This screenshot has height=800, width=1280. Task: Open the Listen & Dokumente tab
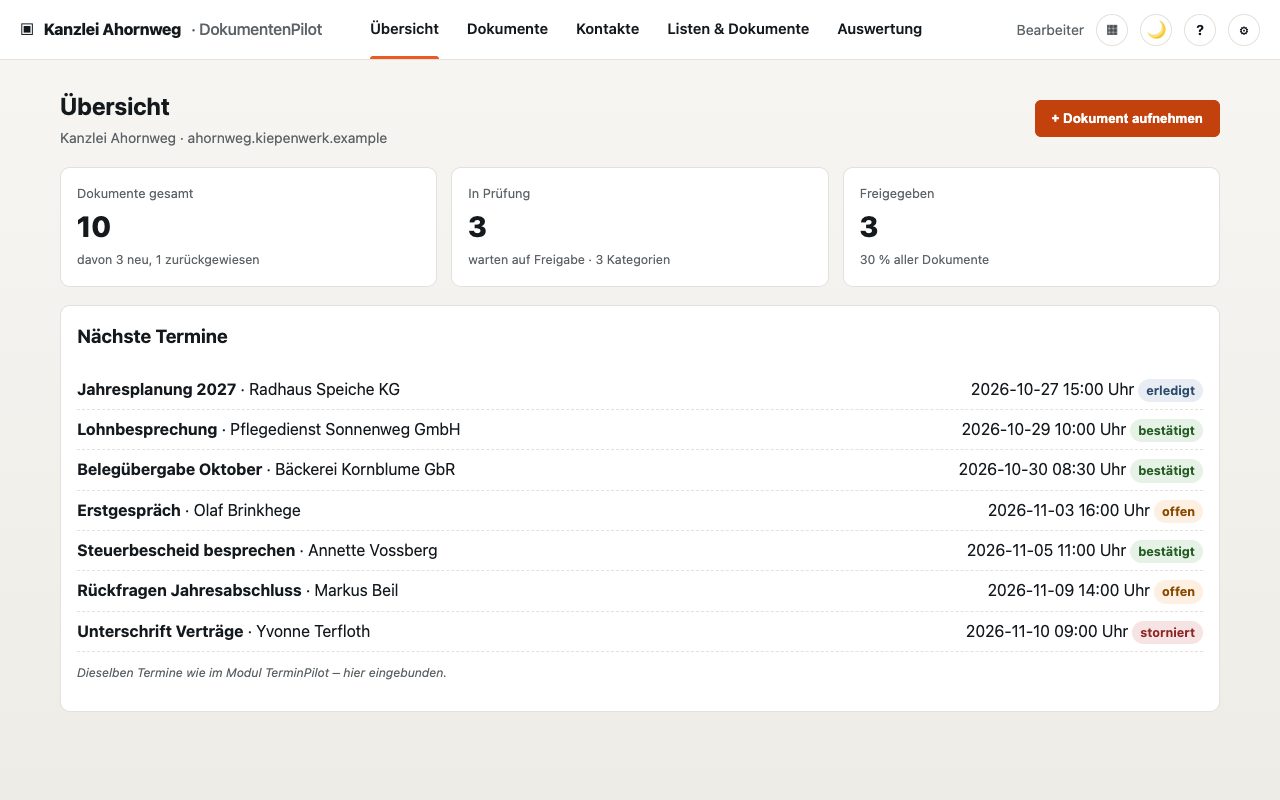coord(738,29)
